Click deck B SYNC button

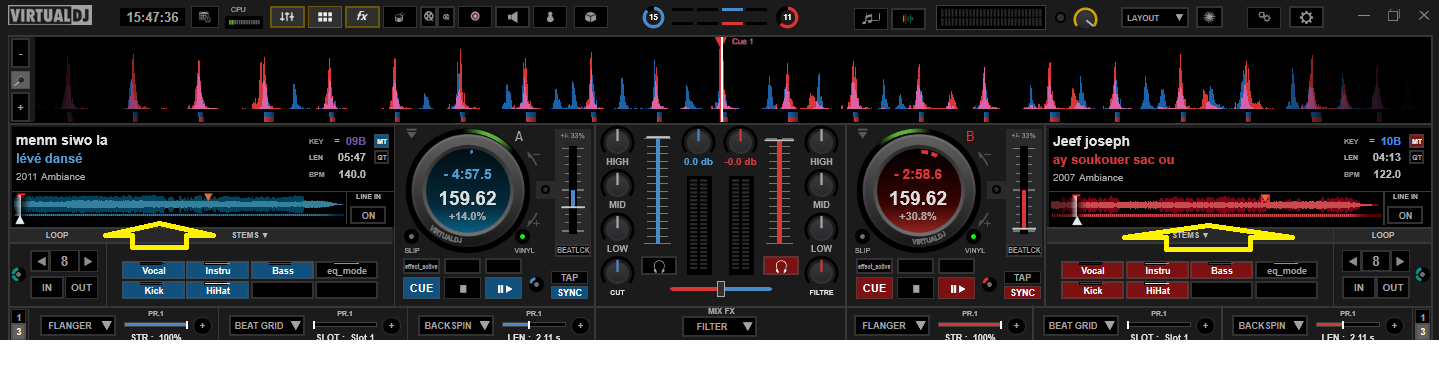click(x=1022, y=293)
